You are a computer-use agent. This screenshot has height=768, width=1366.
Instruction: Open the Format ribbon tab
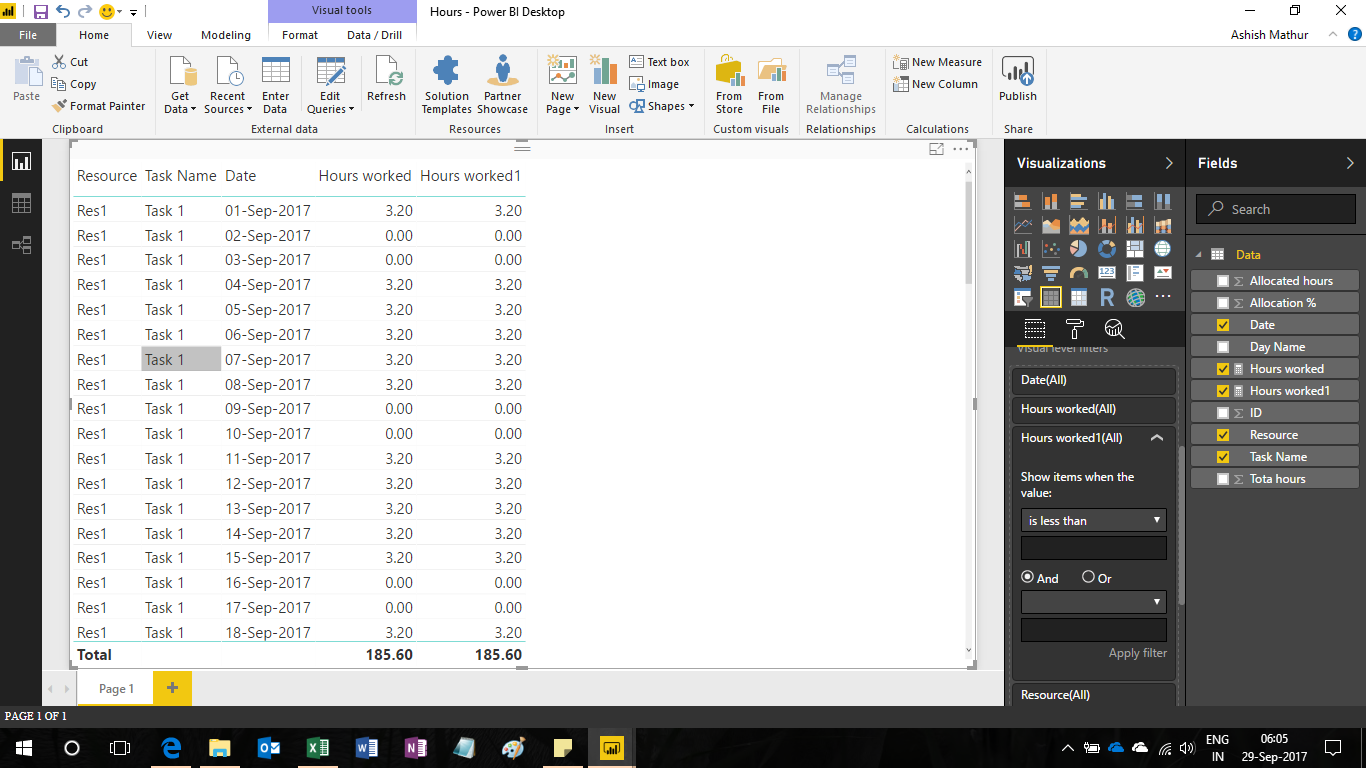pyautogui.click(x=300, y=35)
